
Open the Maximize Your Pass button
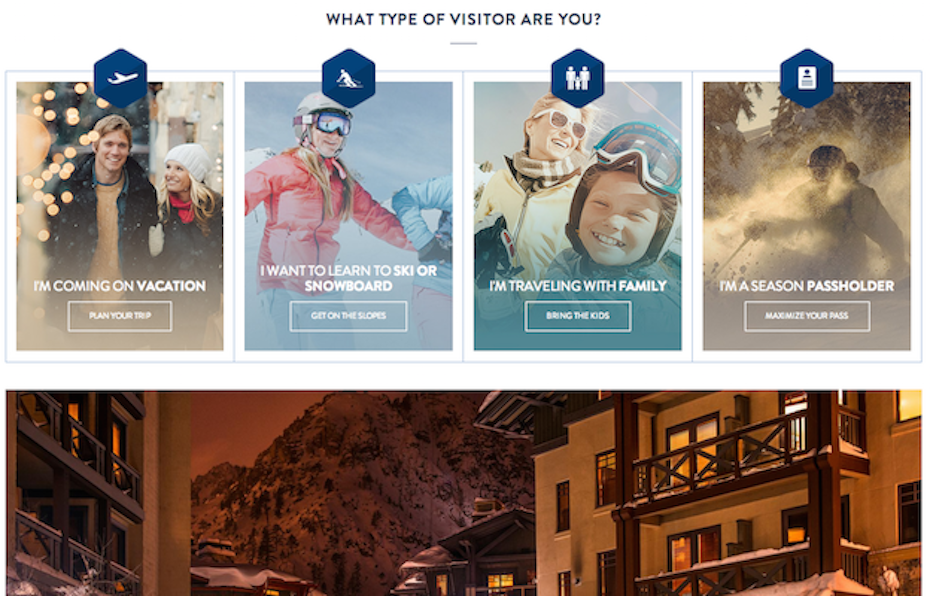tap(807, 316)
